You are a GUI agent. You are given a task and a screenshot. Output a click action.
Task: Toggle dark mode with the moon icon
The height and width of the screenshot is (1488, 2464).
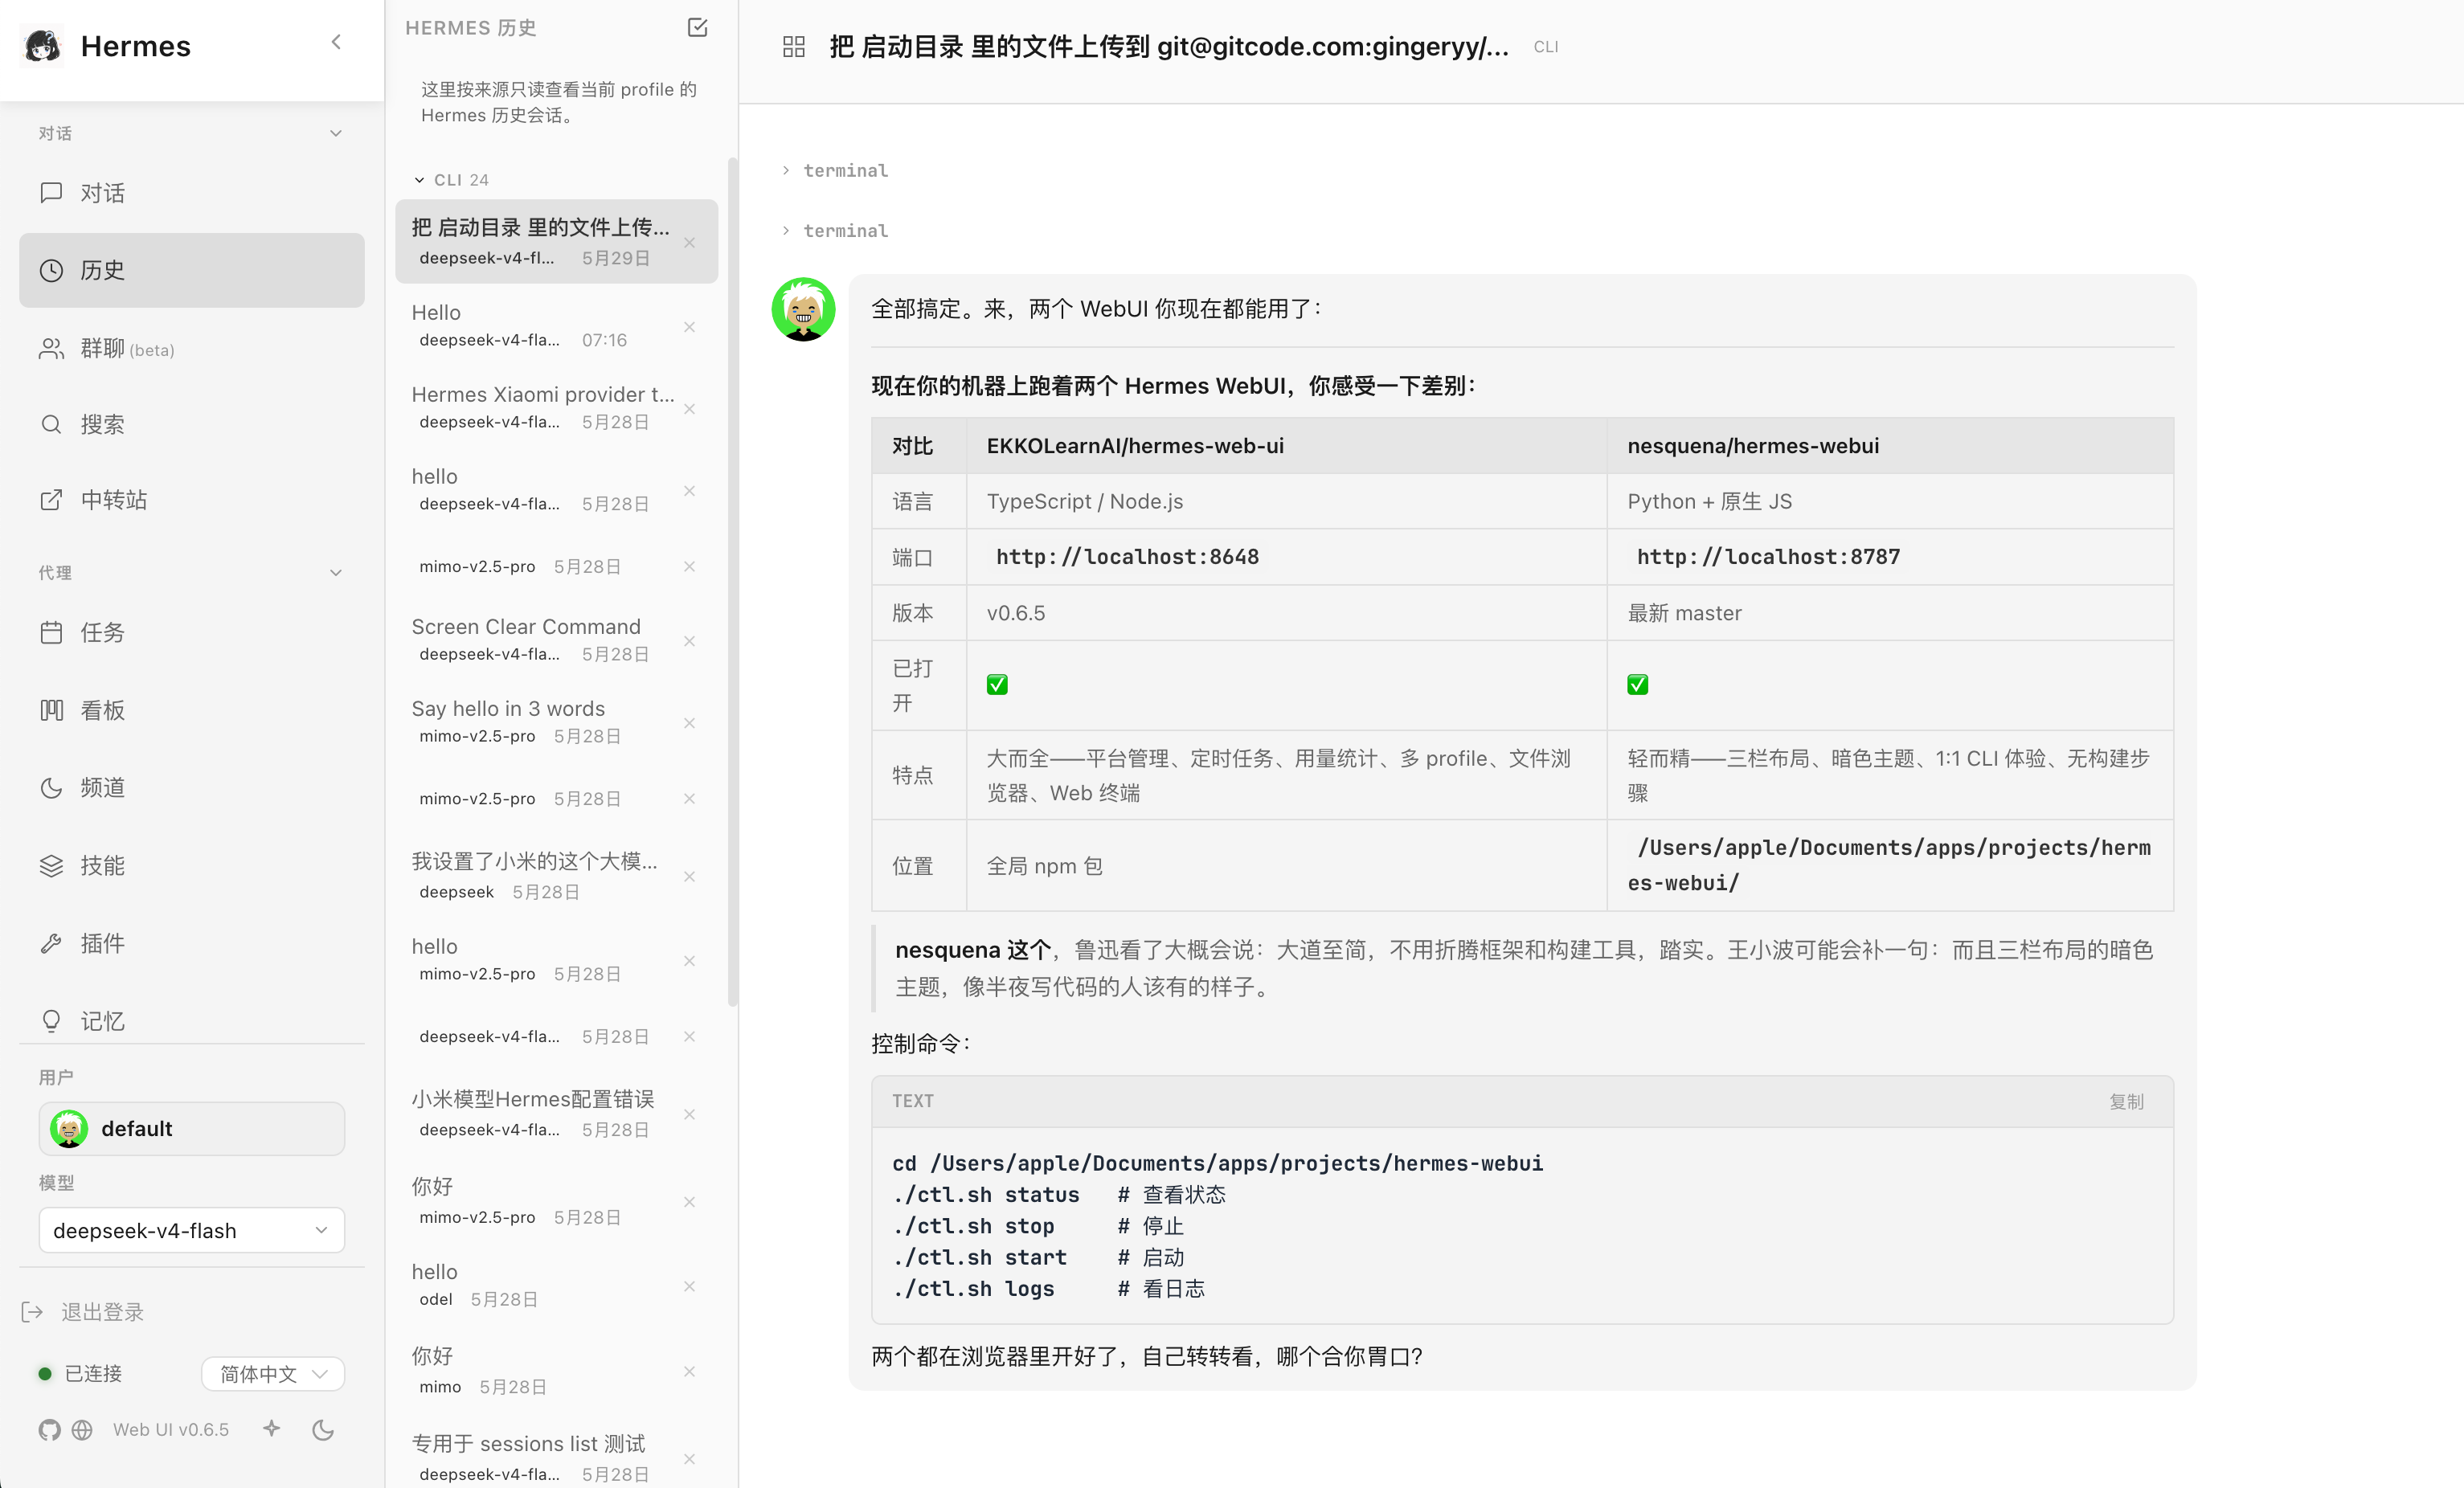(x=322, y=1430)
